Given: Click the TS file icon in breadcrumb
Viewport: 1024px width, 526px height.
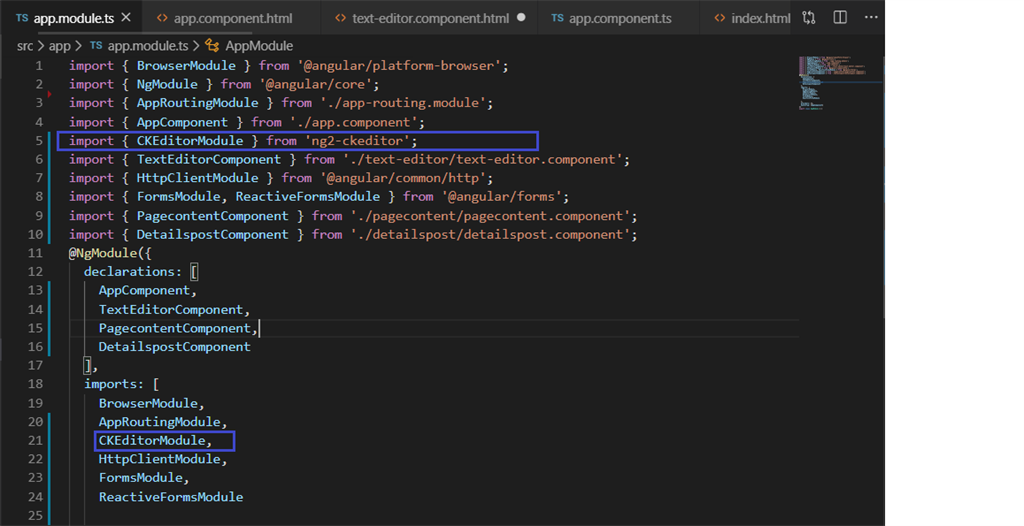Looking at the screenshot, I should coord(96,46).
